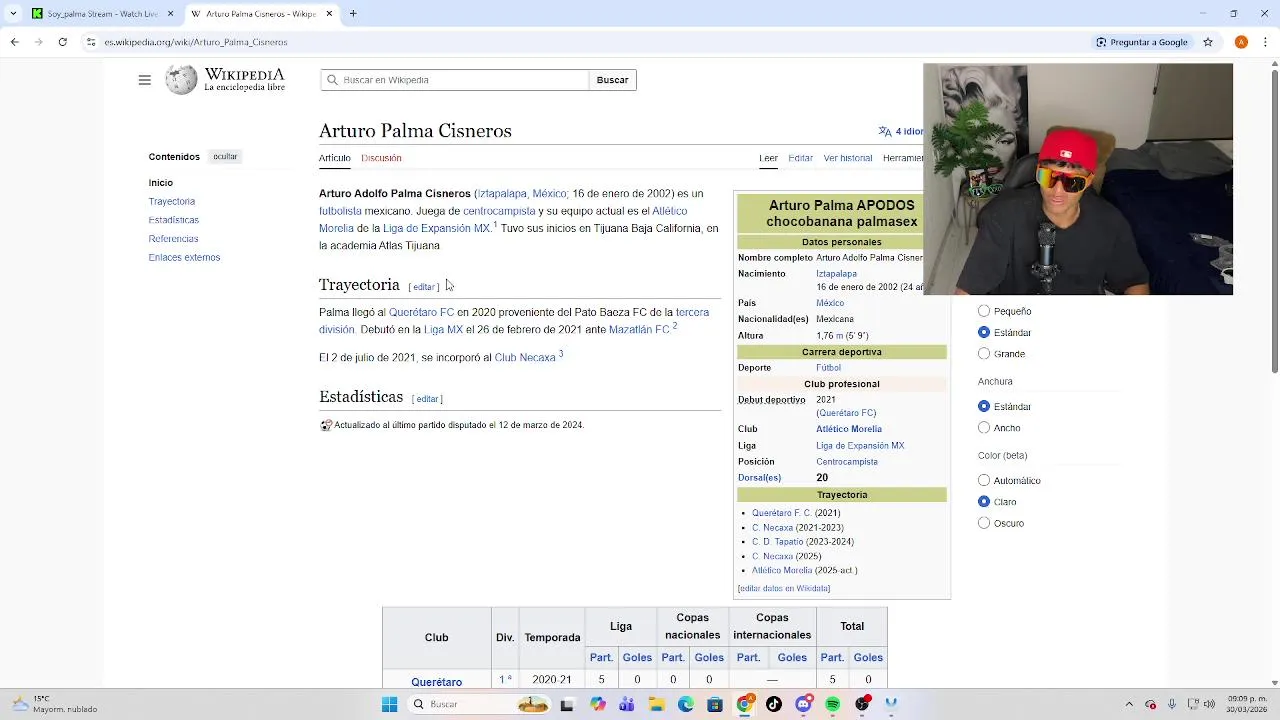Go back to previous page
Viewport: 1280px width, 720px height.
tap(14, 42)
